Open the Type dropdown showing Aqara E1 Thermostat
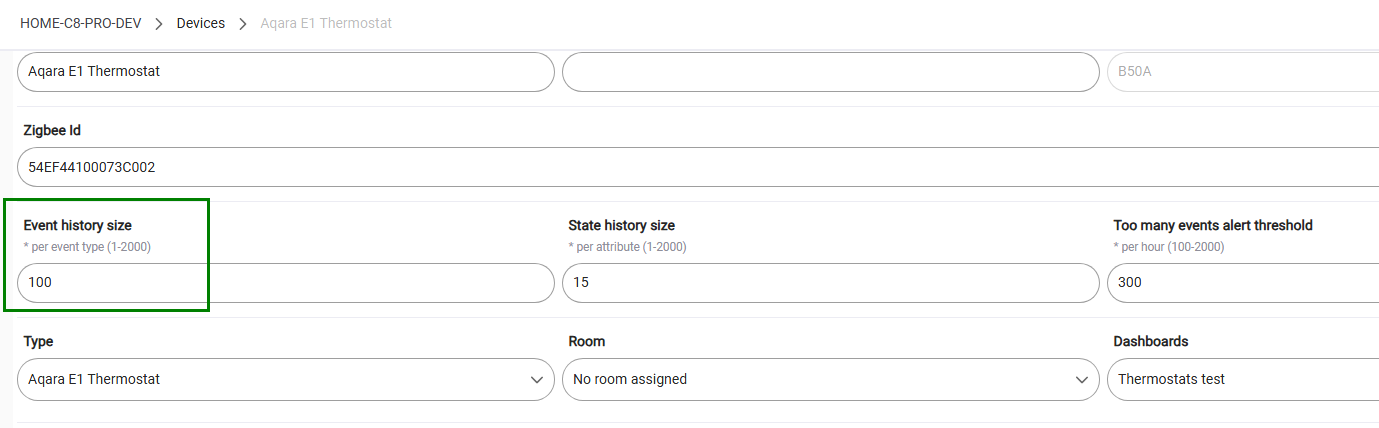This screenshot has width=1379, height=428. (280, 380)
